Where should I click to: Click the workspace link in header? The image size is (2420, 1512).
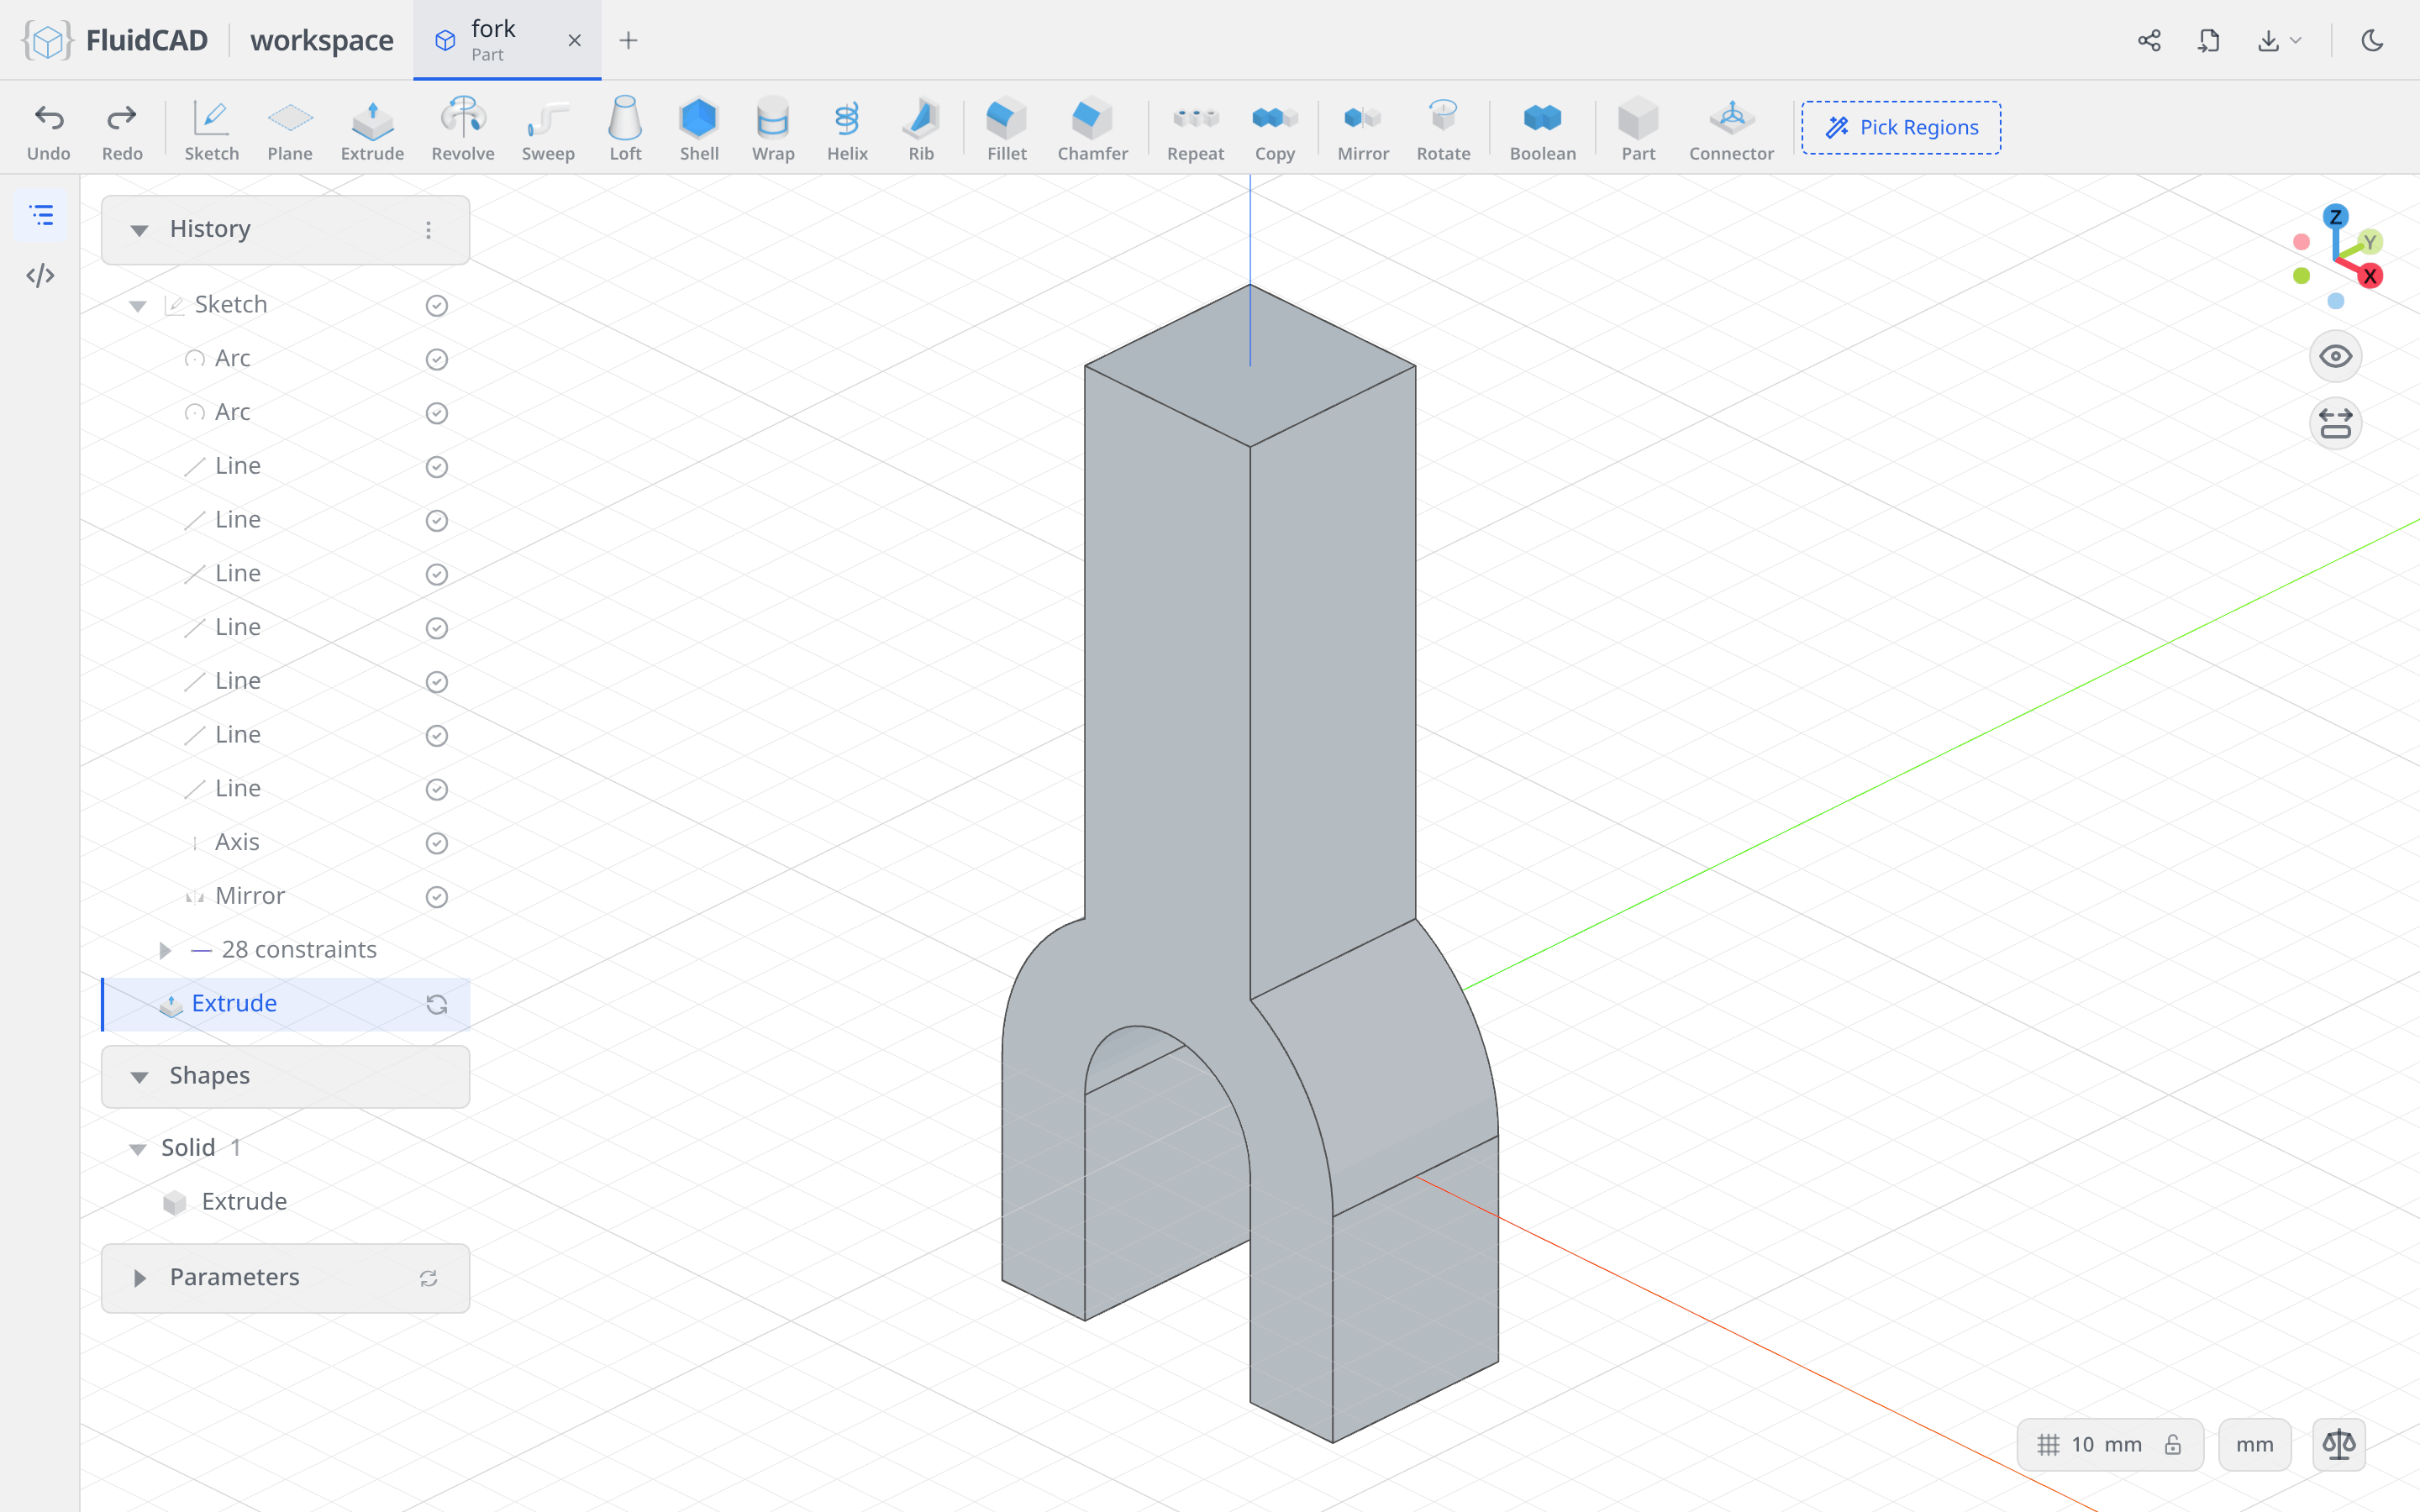322,40
